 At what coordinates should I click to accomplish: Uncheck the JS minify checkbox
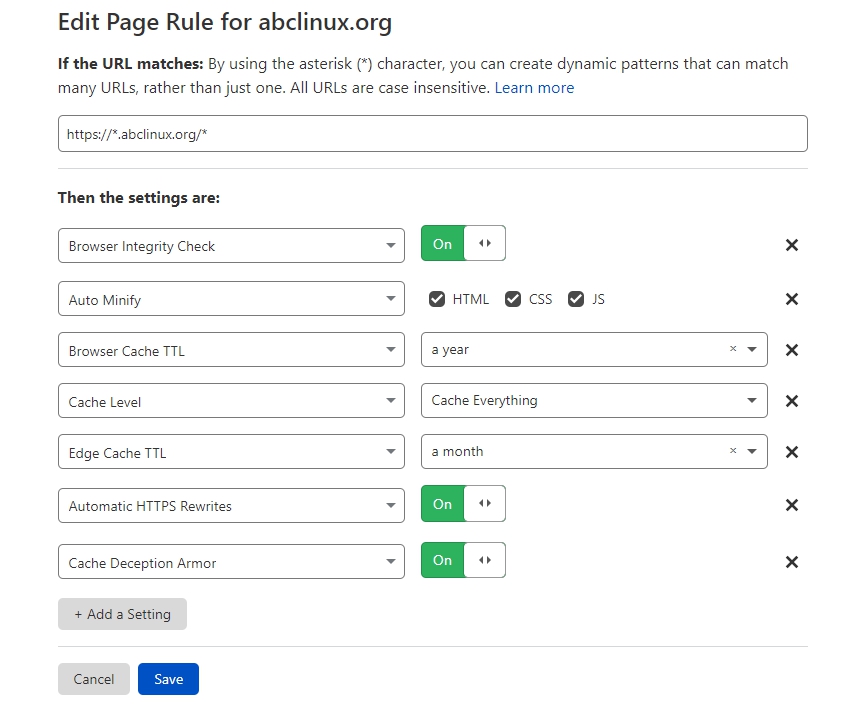(x=576, y=299)
